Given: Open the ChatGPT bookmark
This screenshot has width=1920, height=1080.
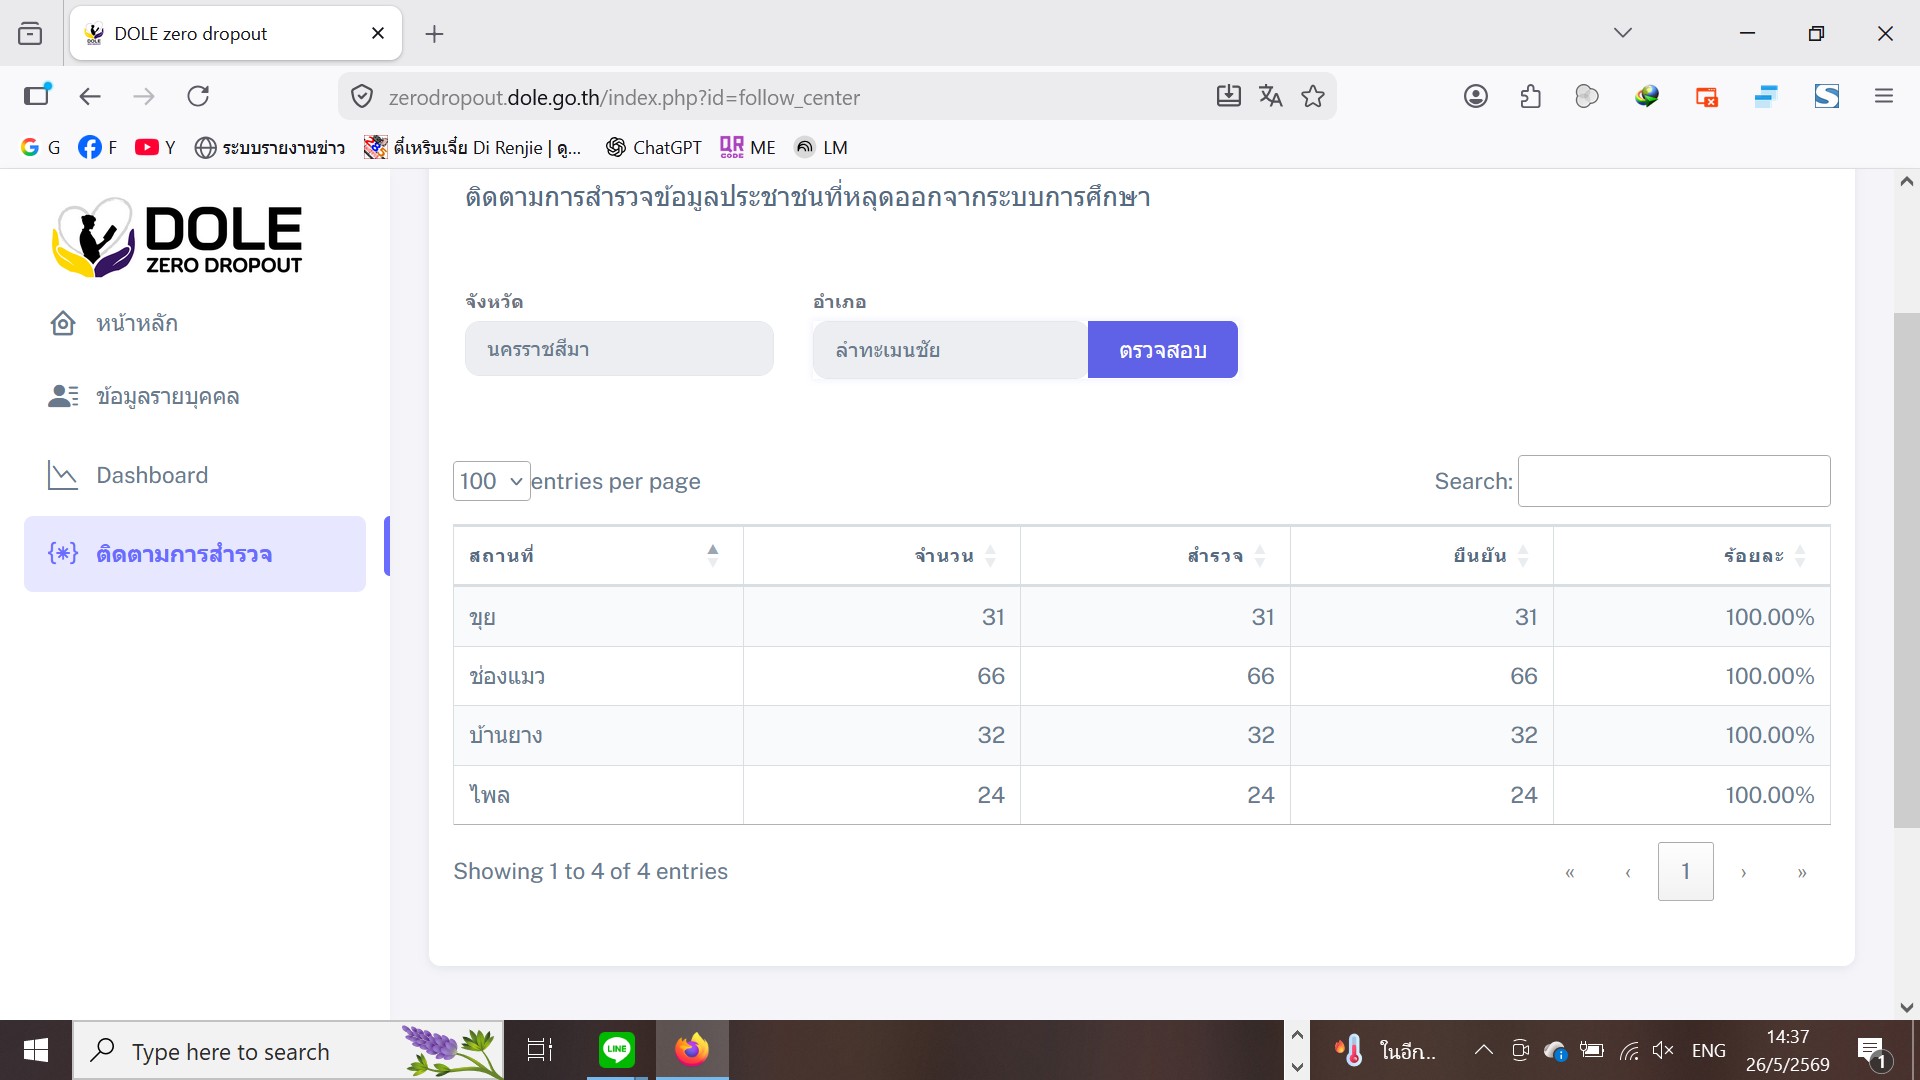Looking at the screenshot, I should click(x=653, y=147).
